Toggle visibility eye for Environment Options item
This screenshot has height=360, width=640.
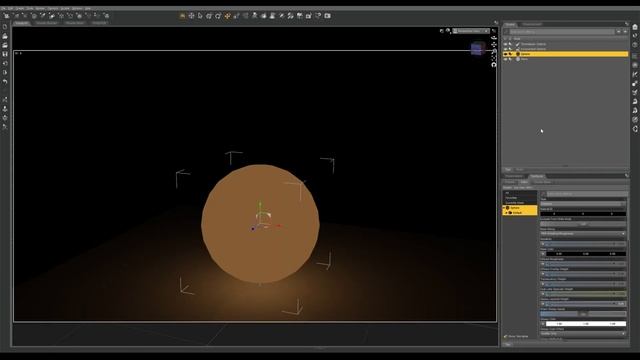(x=505, y=49)
